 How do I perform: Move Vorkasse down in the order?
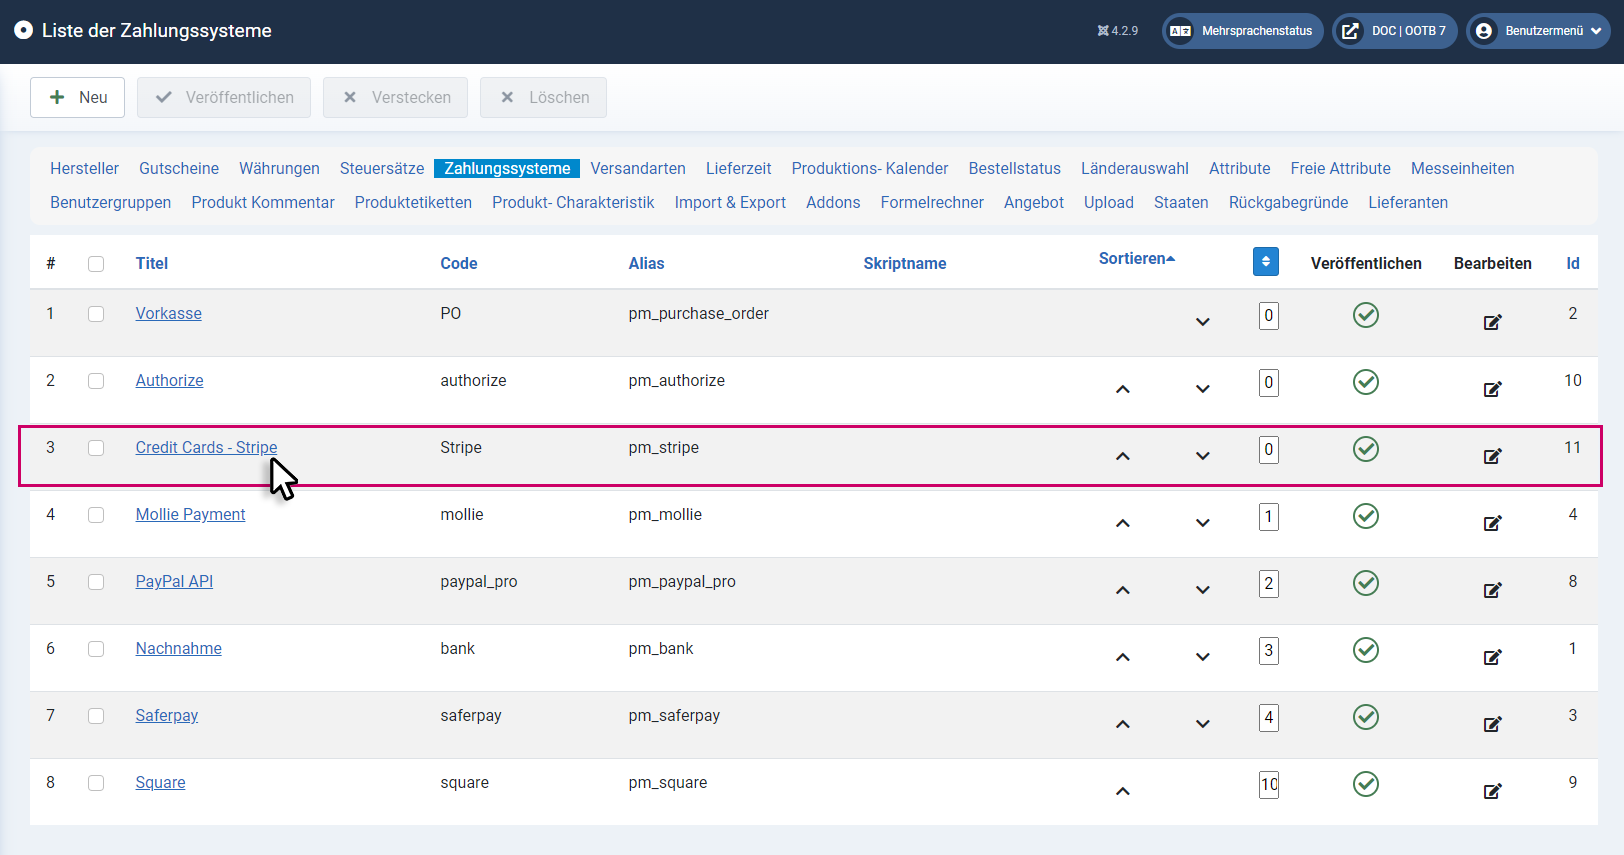coord(1203,322)
